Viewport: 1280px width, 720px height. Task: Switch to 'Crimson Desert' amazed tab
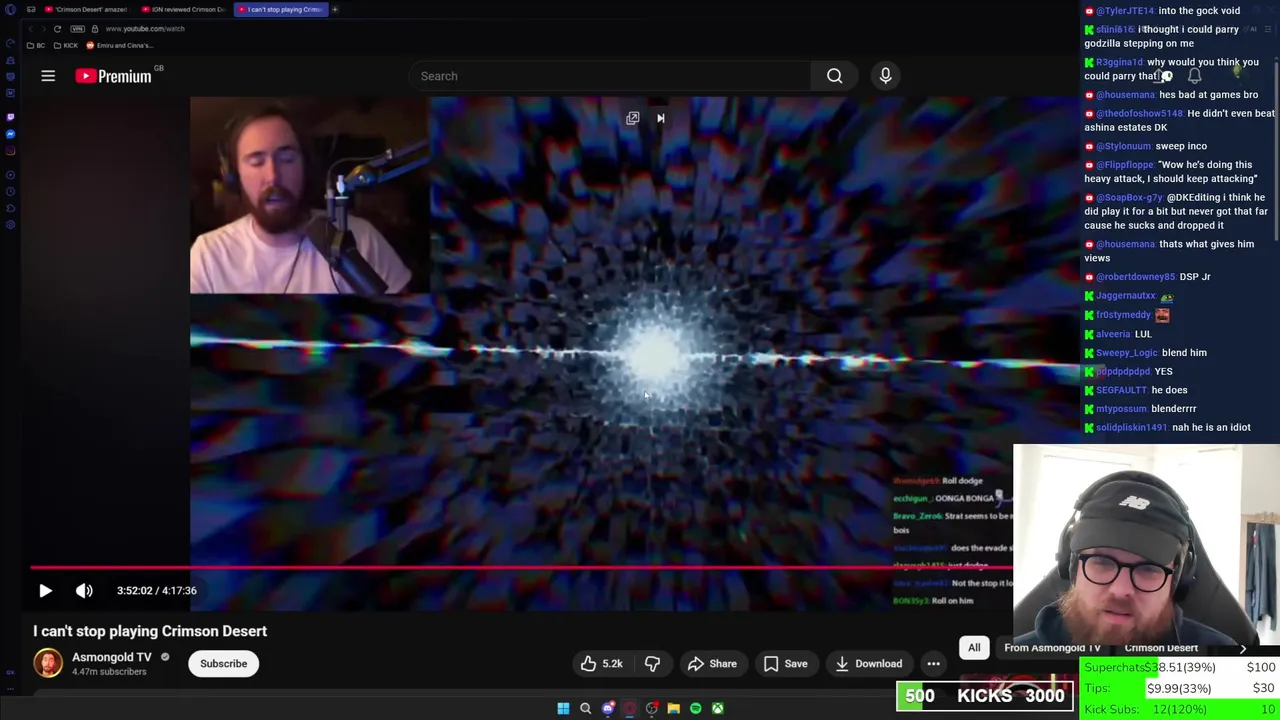tap(85, 9)
